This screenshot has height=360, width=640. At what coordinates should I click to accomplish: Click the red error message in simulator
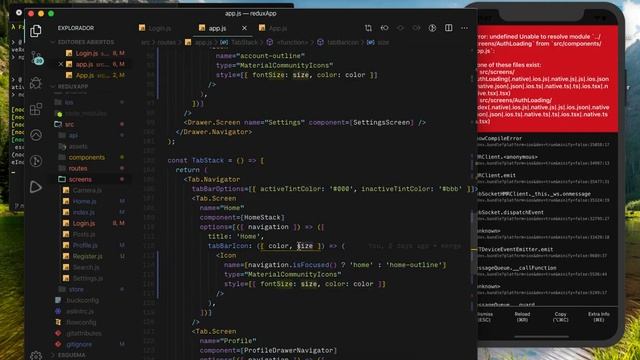click(547, 79)
